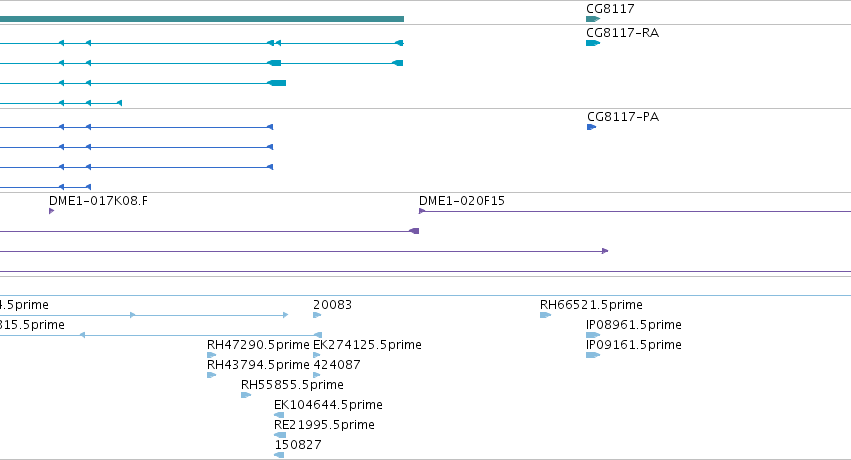Click the 424087 label
This screenshot has height=460, width=851.
[336, 365]
